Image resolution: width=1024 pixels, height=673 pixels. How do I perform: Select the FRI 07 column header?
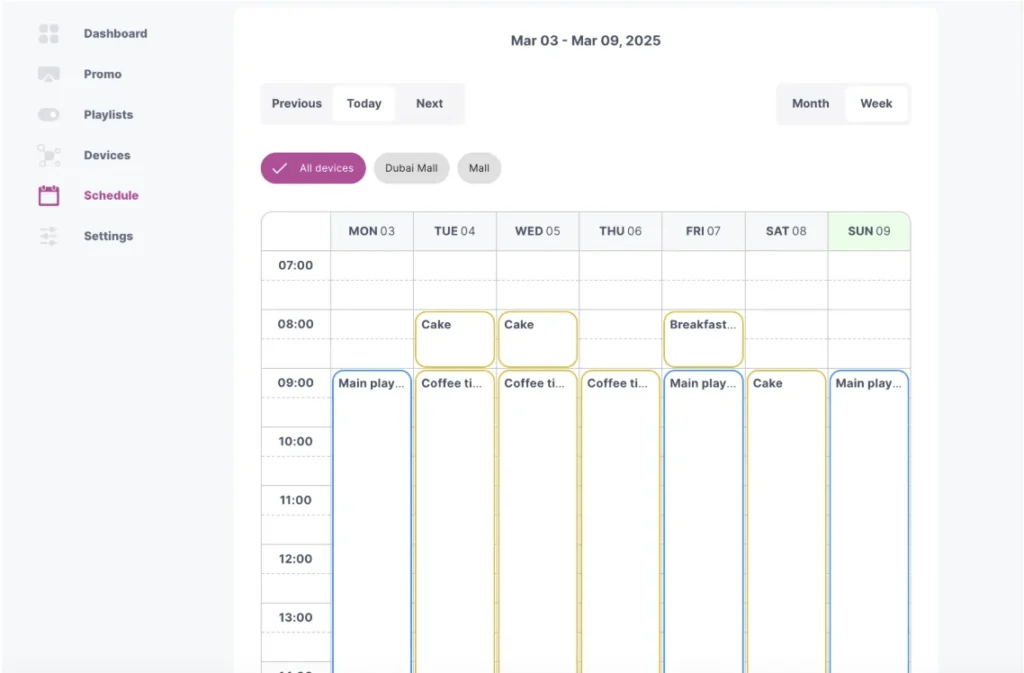click(x=703, y=231)
